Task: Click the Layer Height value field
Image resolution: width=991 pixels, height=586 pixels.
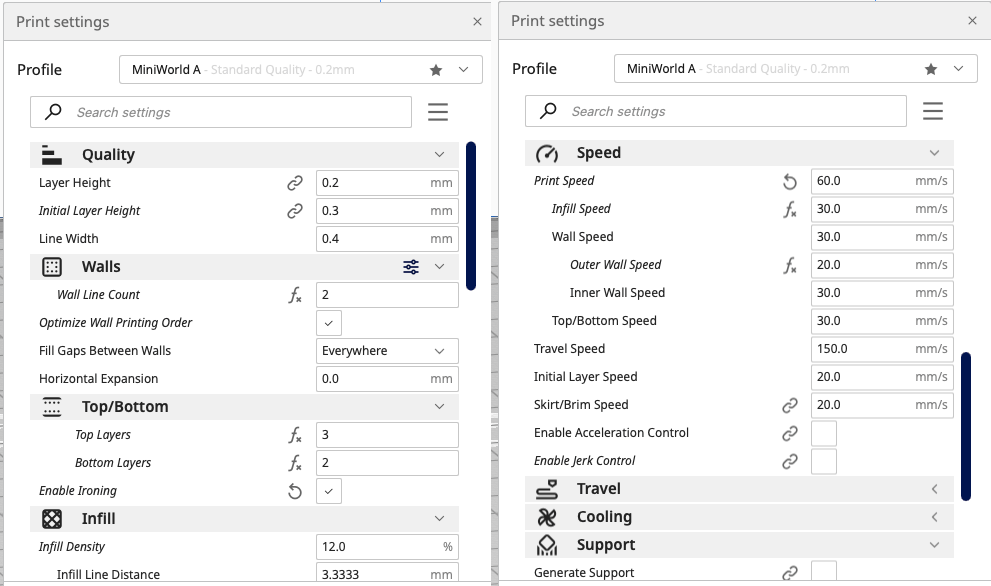Action: pyautogui.click(x=387, y=183)
